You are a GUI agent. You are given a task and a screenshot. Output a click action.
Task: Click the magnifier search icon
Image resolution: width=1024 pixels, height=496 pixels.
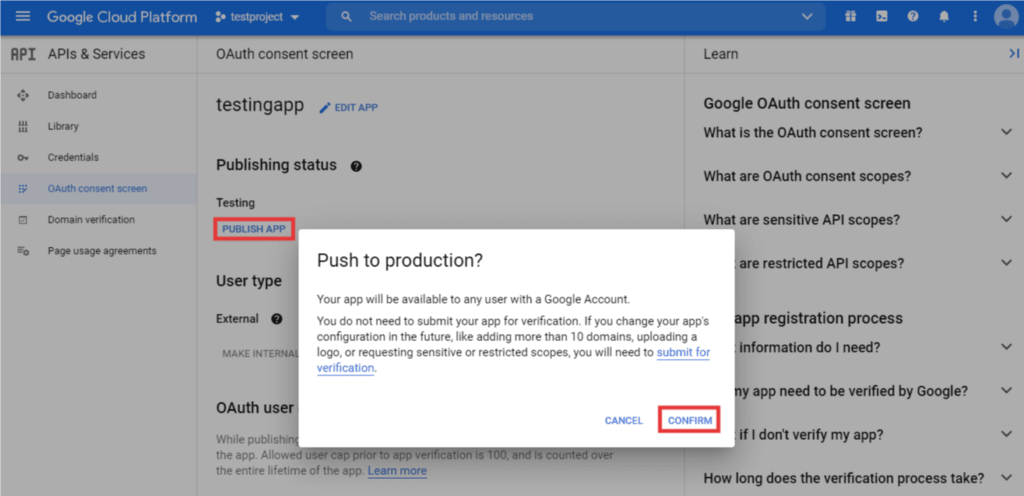point(347,17)
